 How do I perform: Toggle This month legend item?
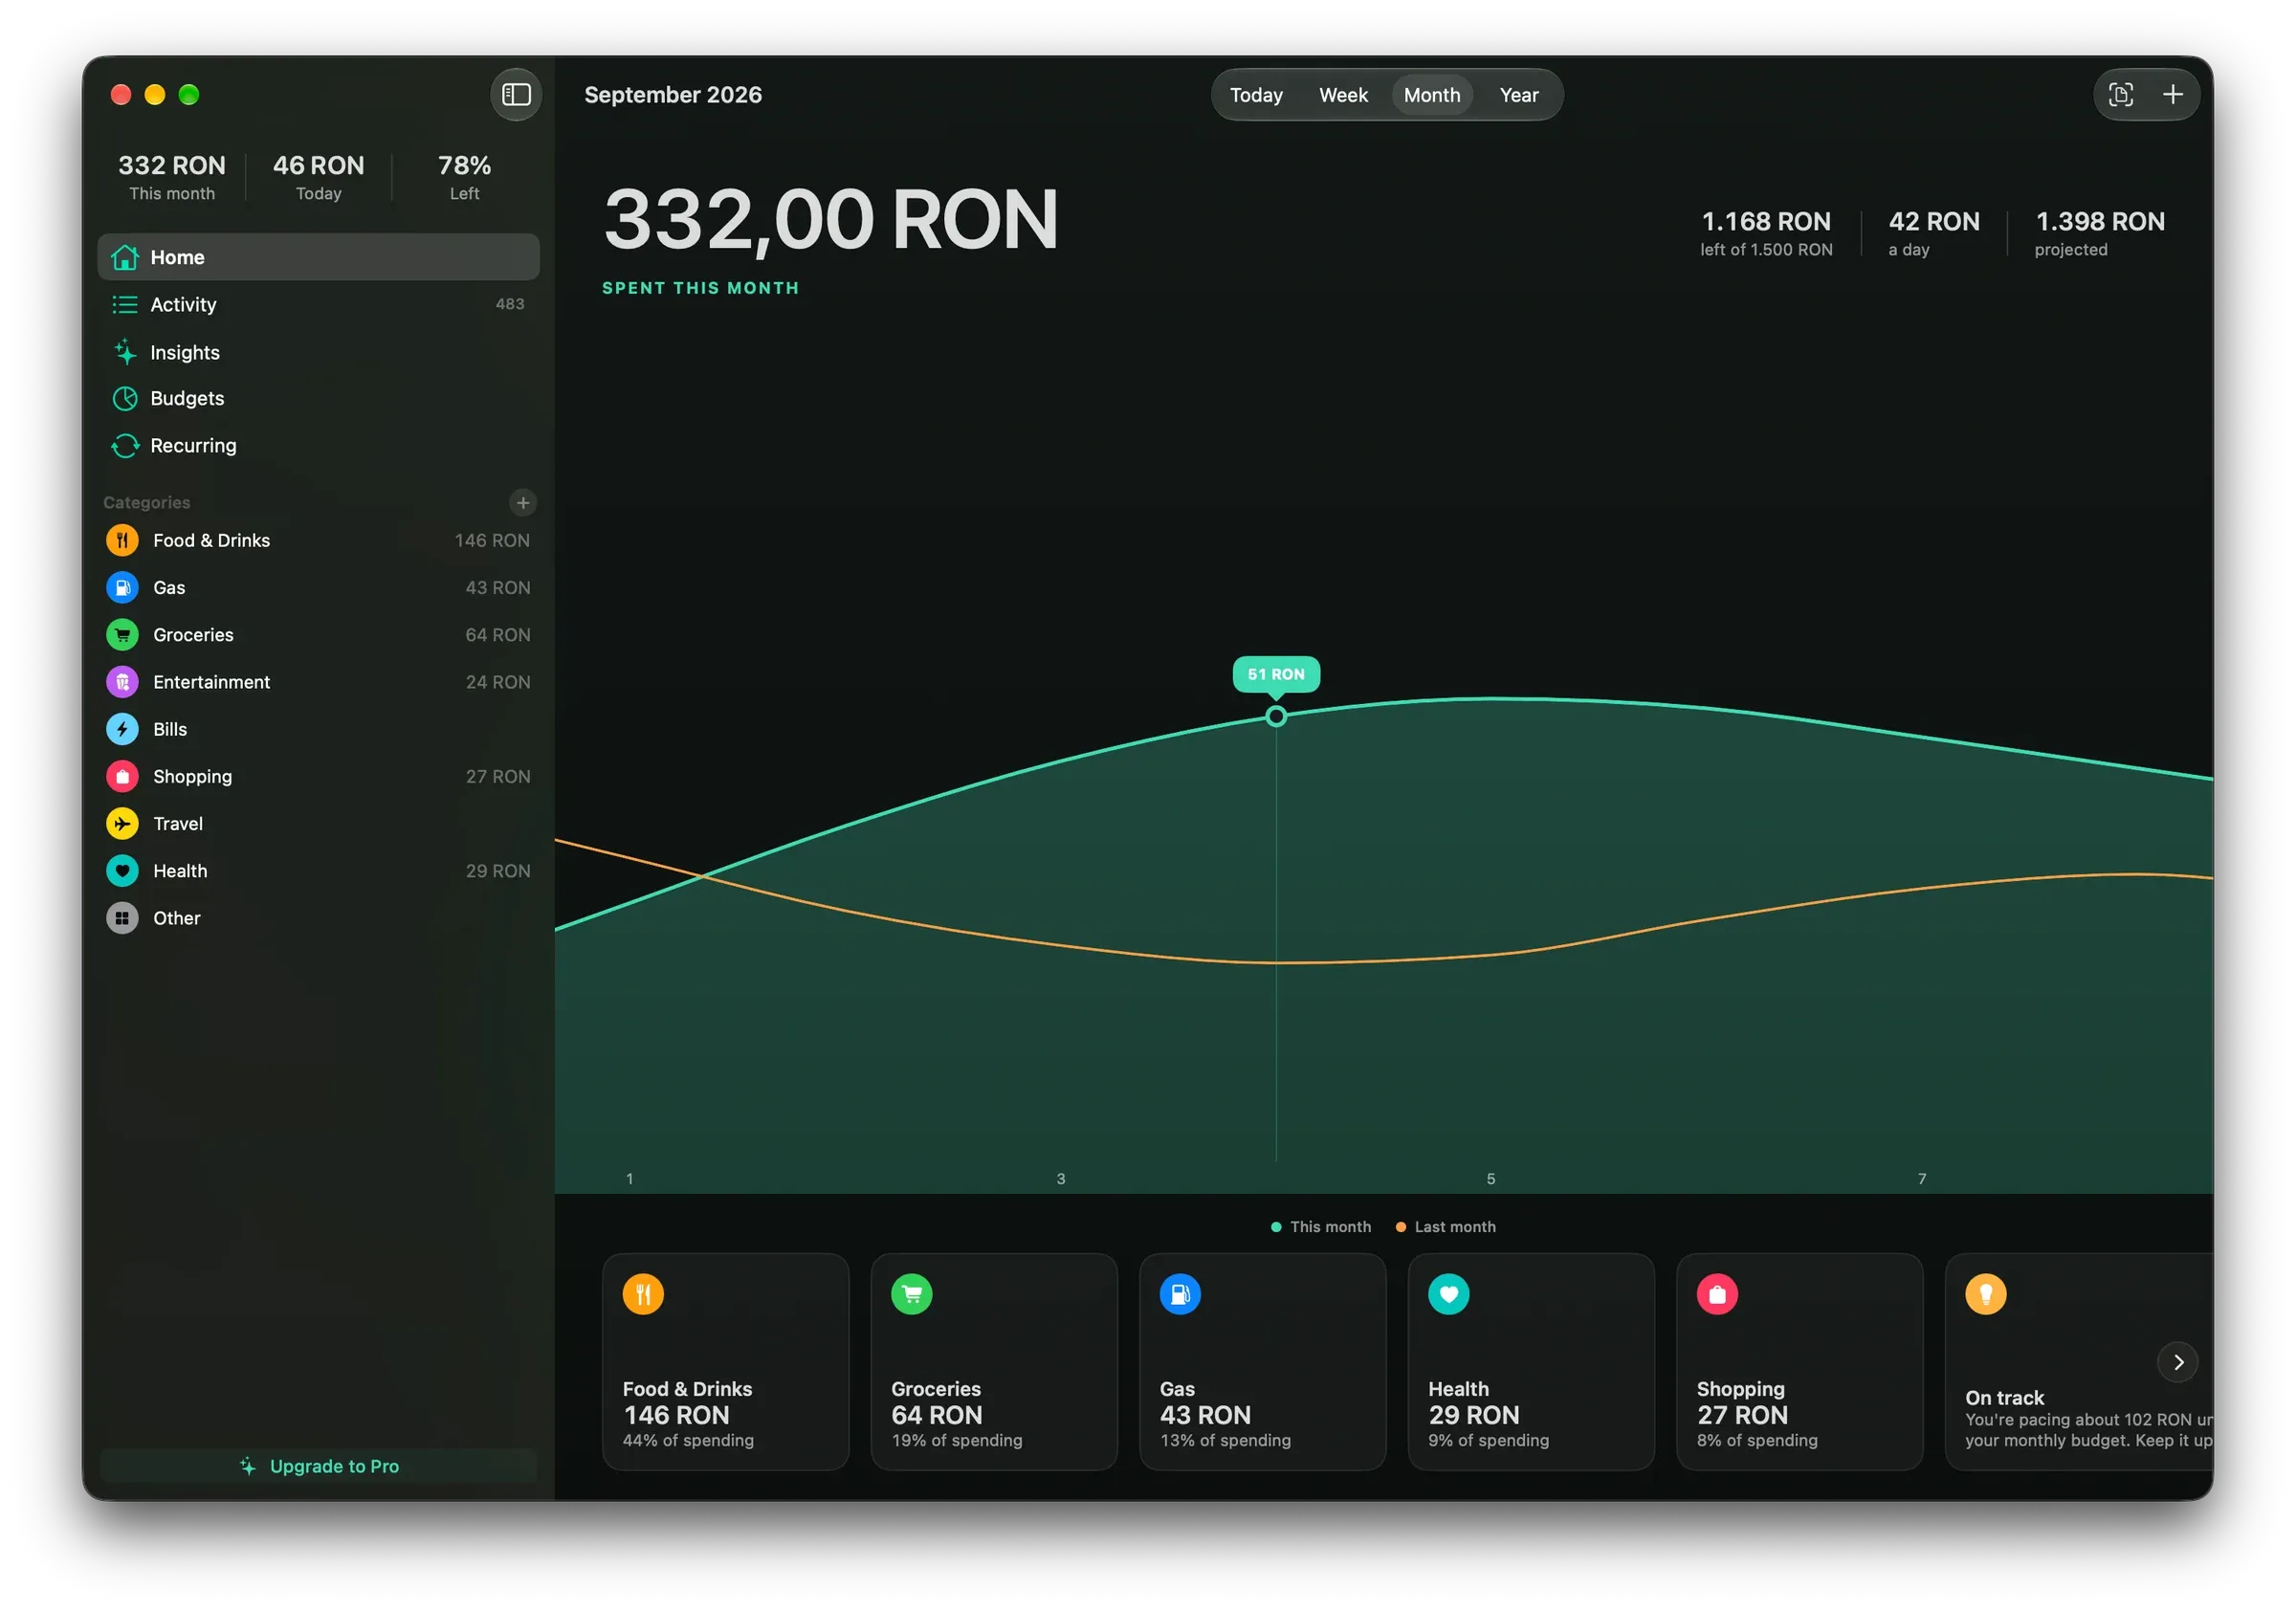click(x=1321, y=1227)
